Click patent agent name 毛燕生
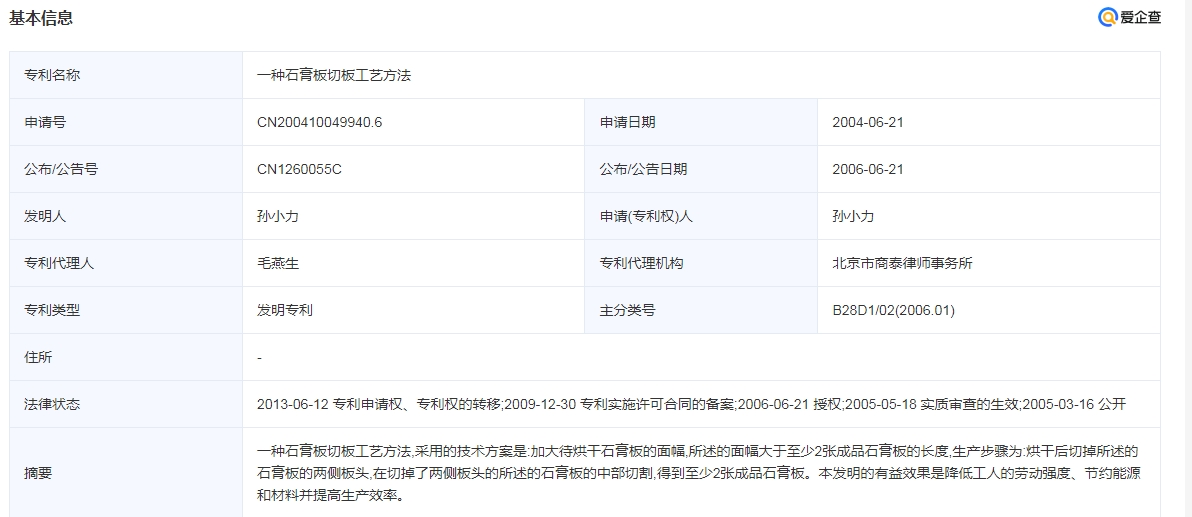This screenshot has width=1192, height=517. point(278,263)
